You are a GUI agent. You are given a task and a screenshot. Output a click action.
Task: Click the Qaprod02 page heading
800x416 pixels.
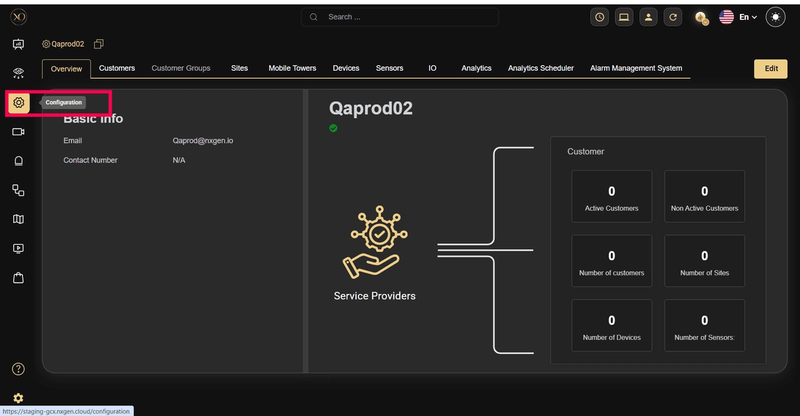[371, 108]
